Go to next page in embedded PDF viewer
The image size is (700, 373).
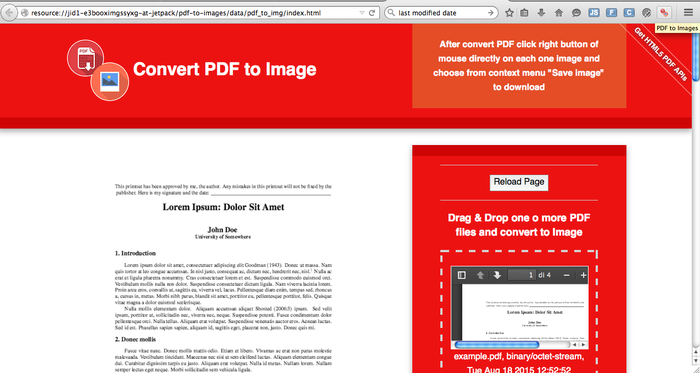point(497,275)
